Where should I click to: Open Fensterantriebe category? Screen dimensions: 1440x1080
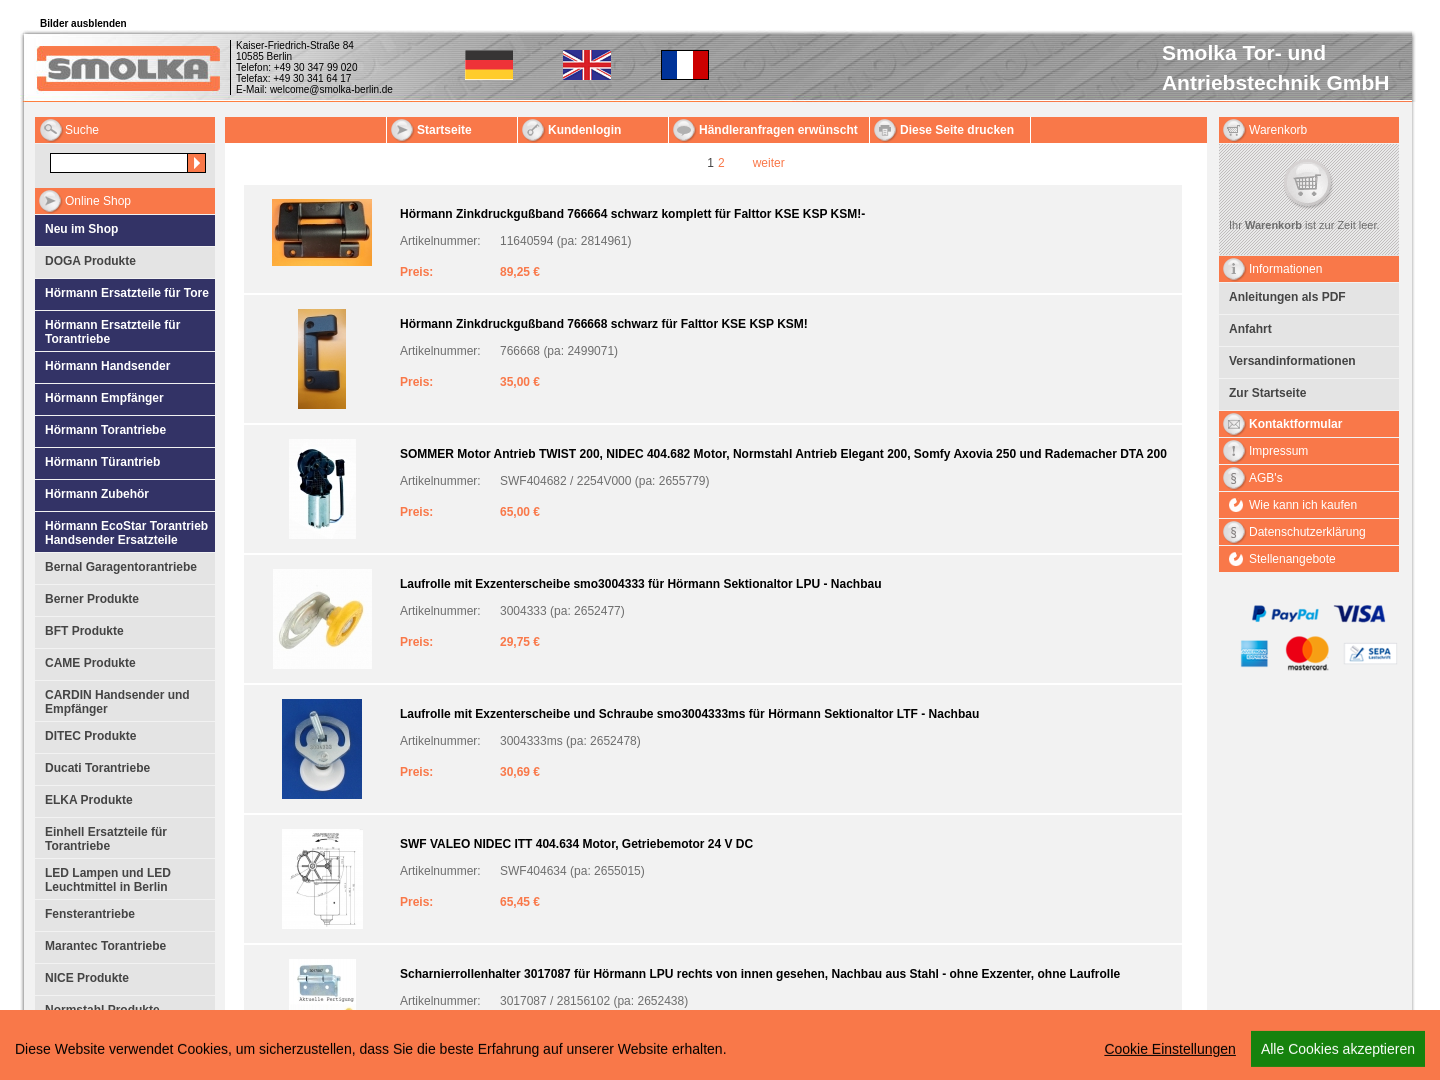[x=125, y=915]
